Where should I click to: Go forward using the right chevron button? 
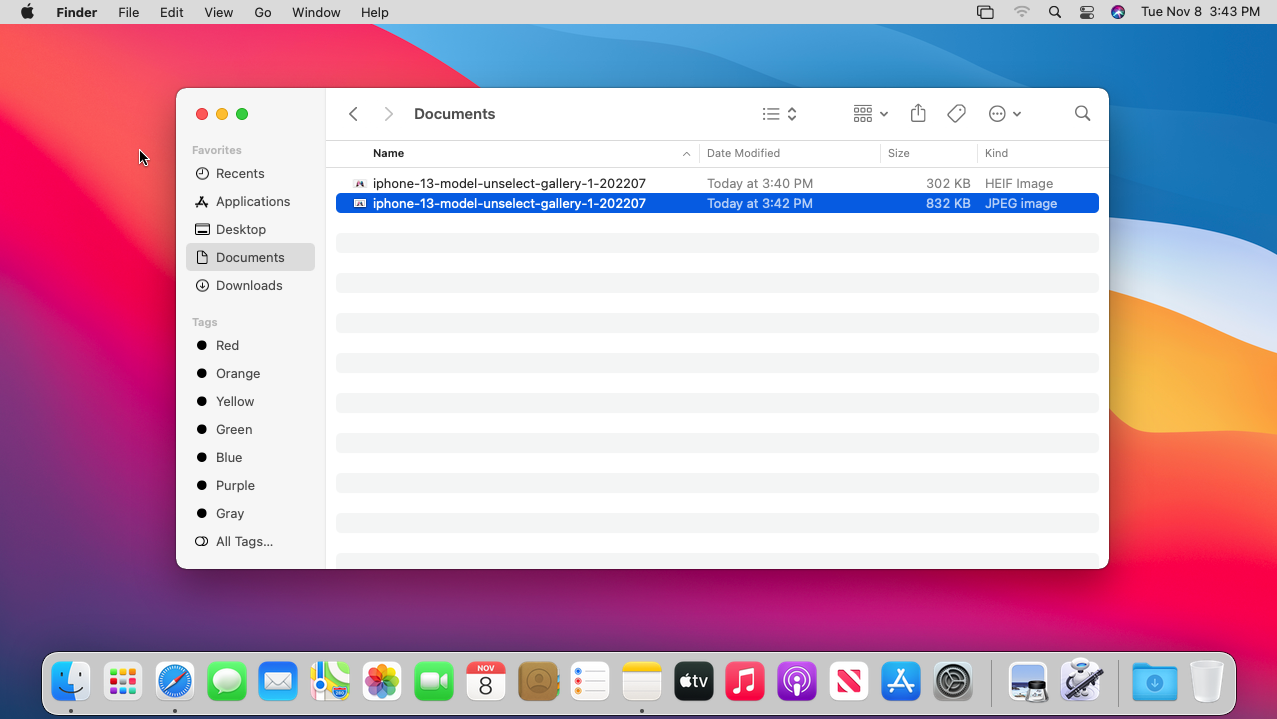[389, 114]
